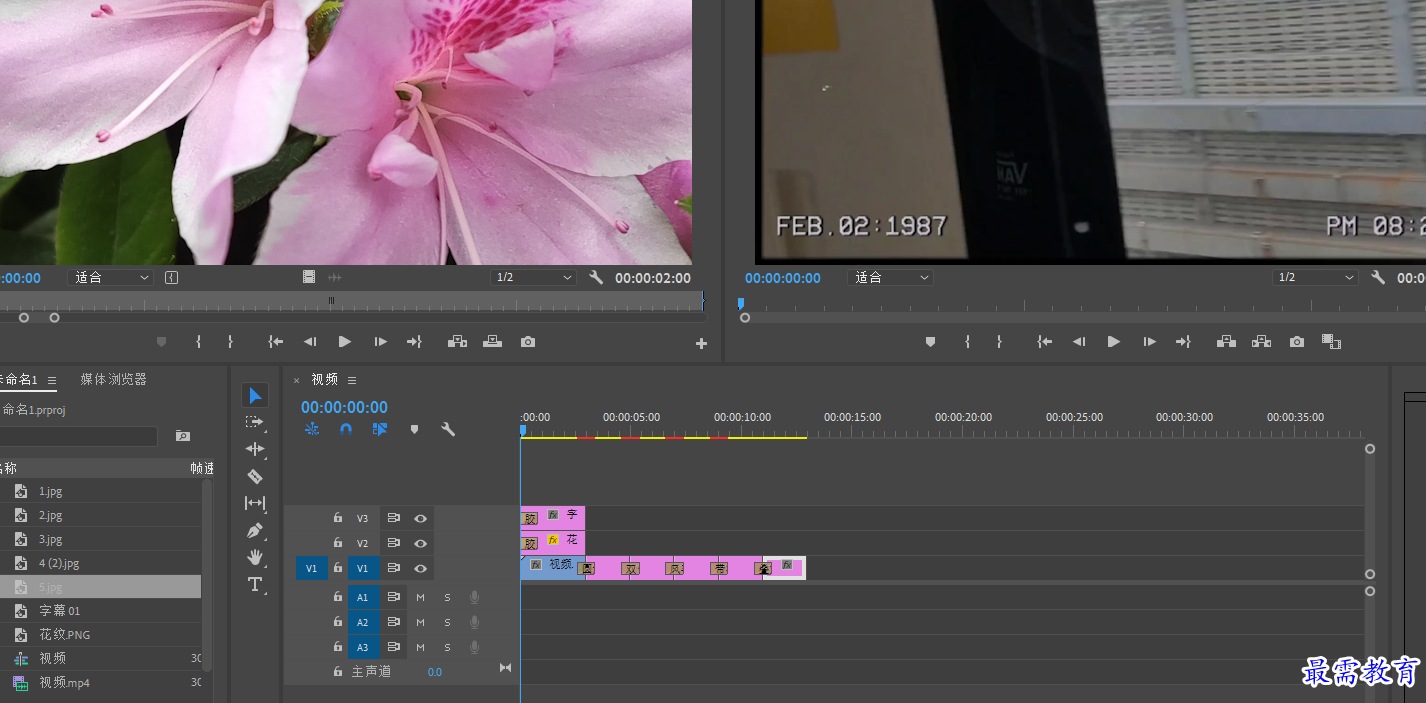This screenshot has width=1426, height=703.
Task: Select the 视频 clip on V1 track
Action: [x=553, y=568]
